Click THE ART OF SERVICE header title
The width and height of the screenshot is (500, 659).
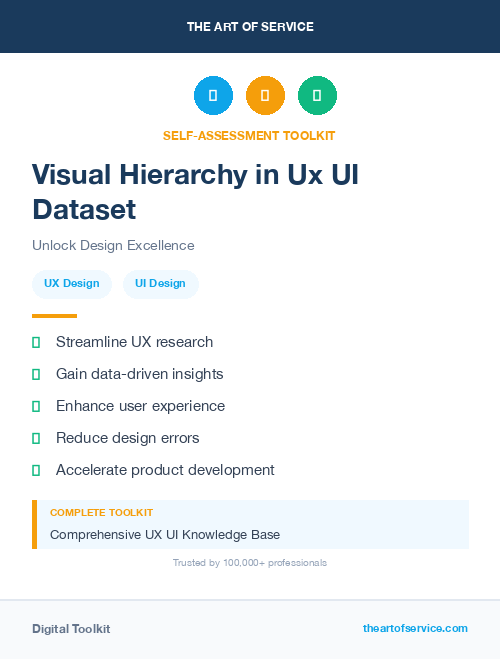pyautogui.click(x=250, y=27)
